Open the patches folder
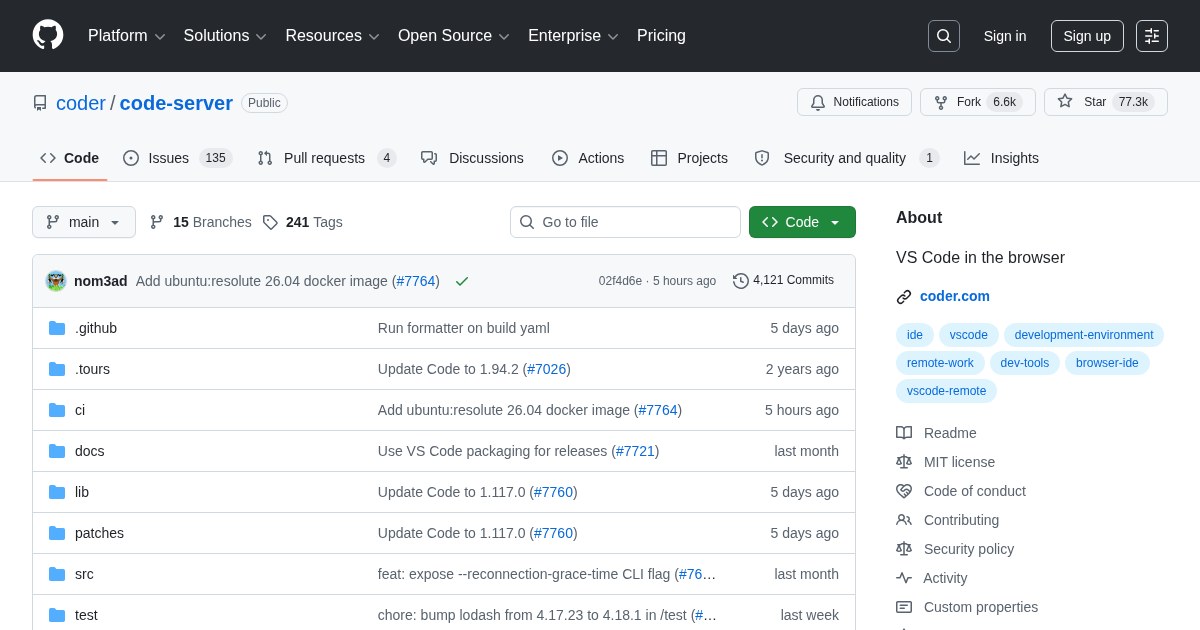This screenshot has width=1200, height=630. [x=99, y=533]
